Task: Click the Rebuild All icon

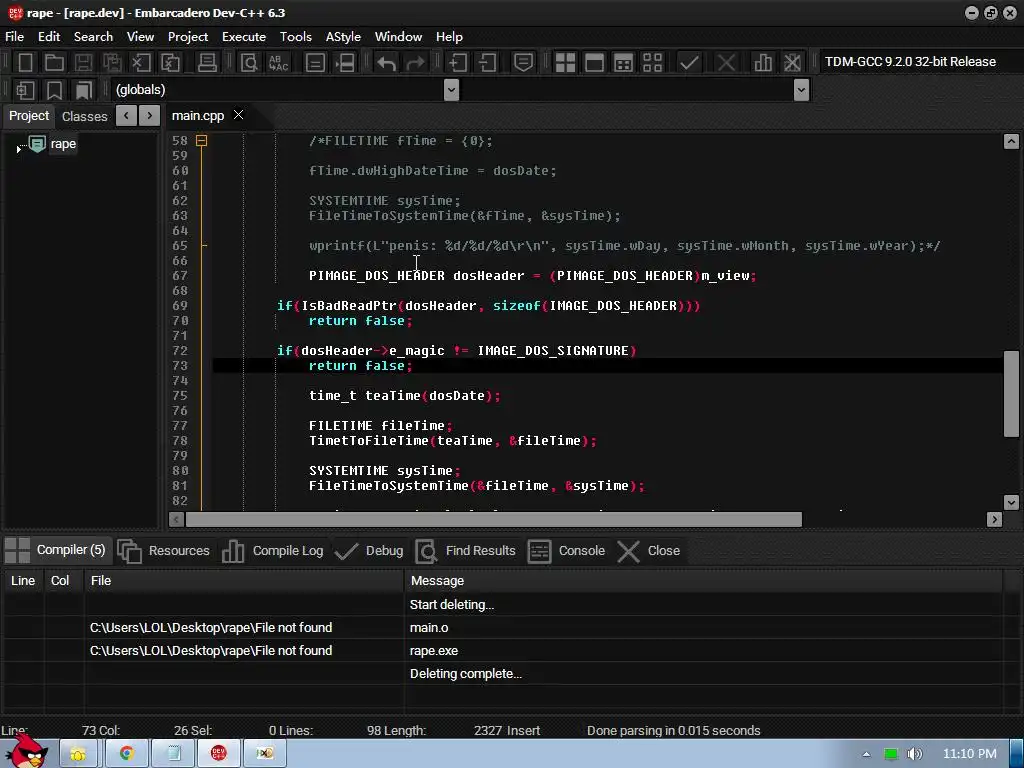Action: tap(652, 63)
